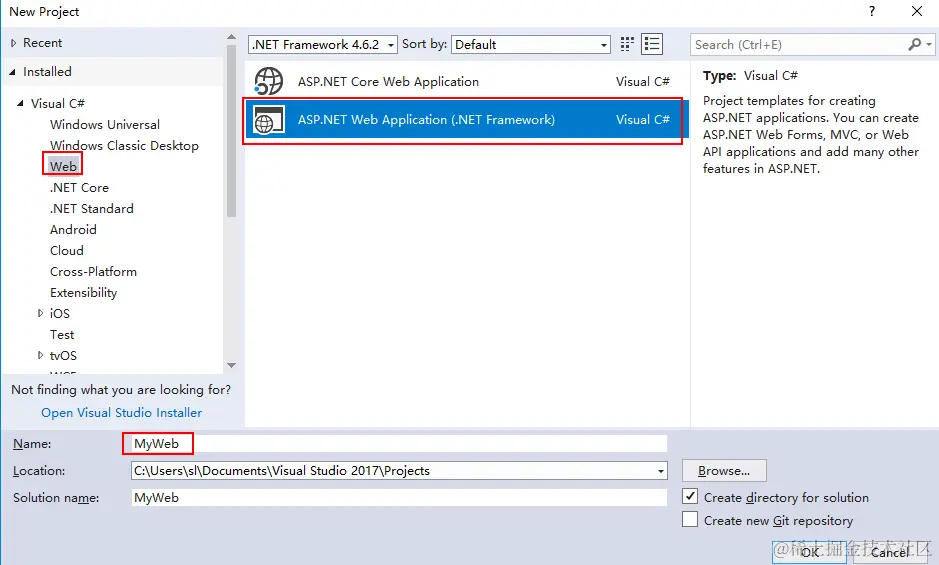Open the Sort by Default dropdown
Image resolution: width=939 pixels, height=565 pixels.
click(531, 44)
